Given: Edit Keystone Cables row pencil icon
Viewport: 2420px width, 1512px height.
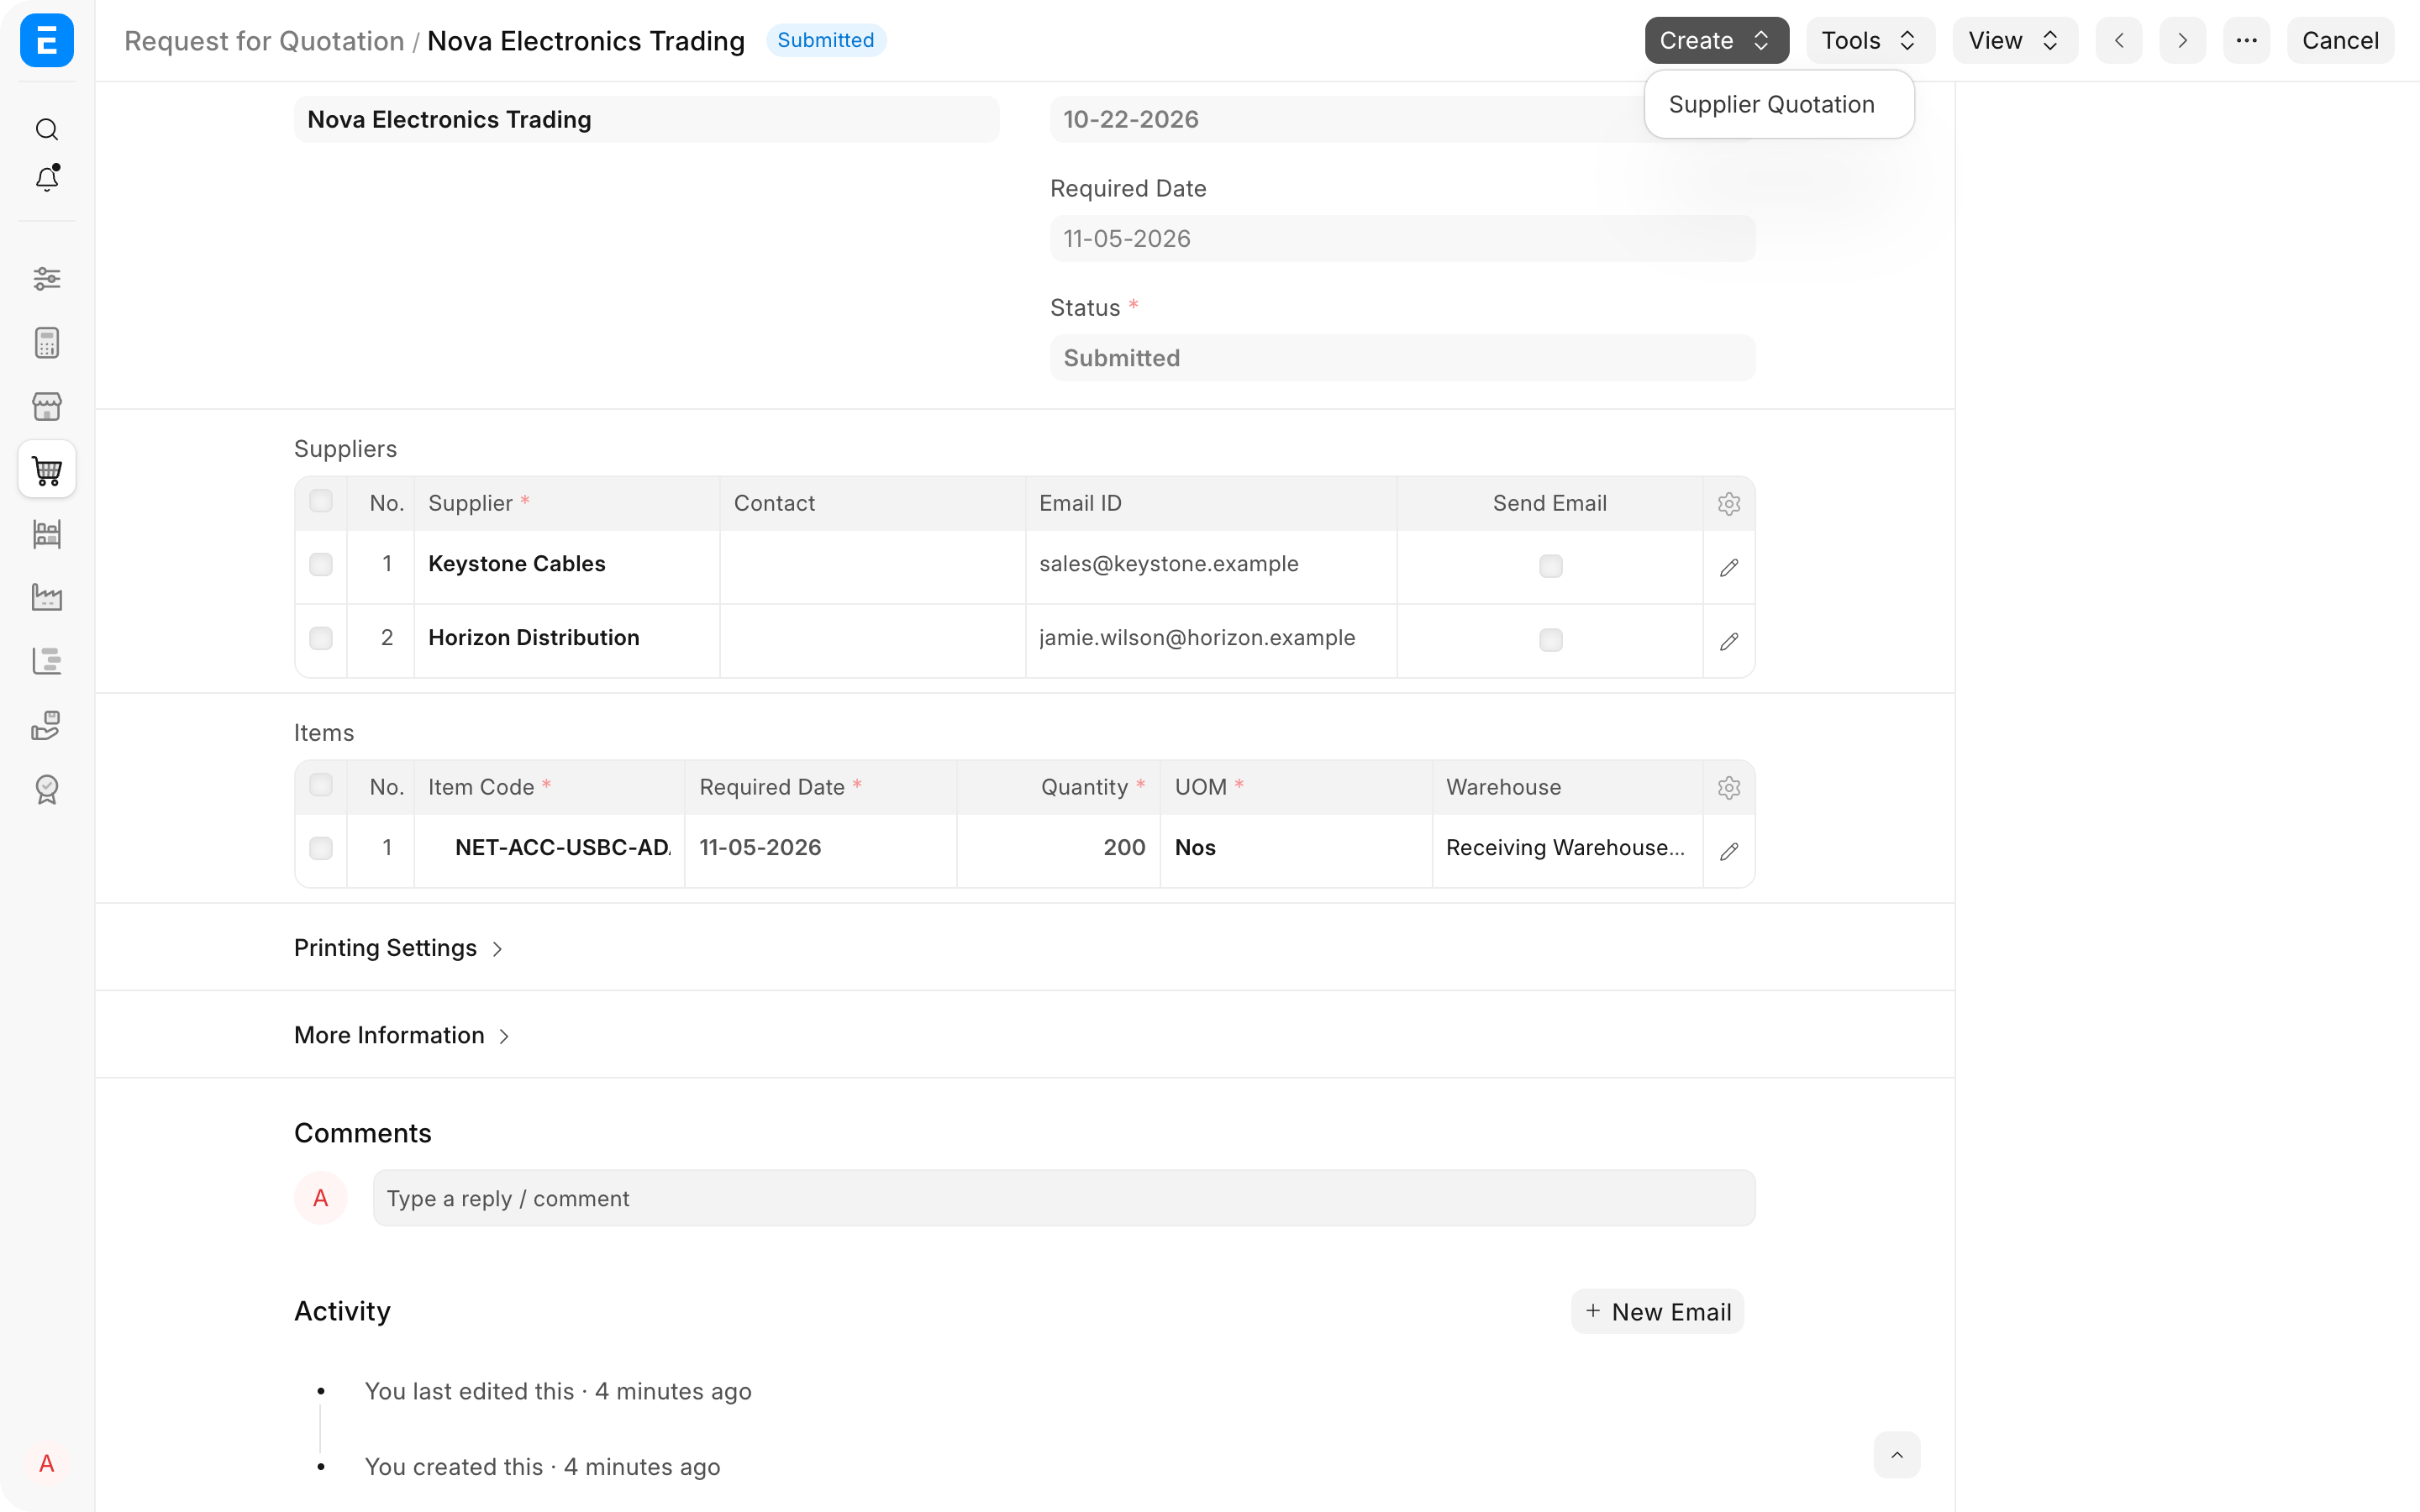Looking at the screenshot, I should (1729, 568).
